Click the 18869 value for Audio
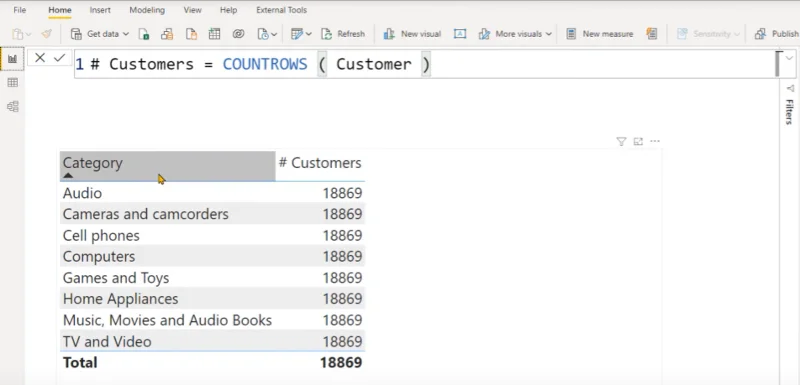This screenshot has width=800, height=385. 342,193
